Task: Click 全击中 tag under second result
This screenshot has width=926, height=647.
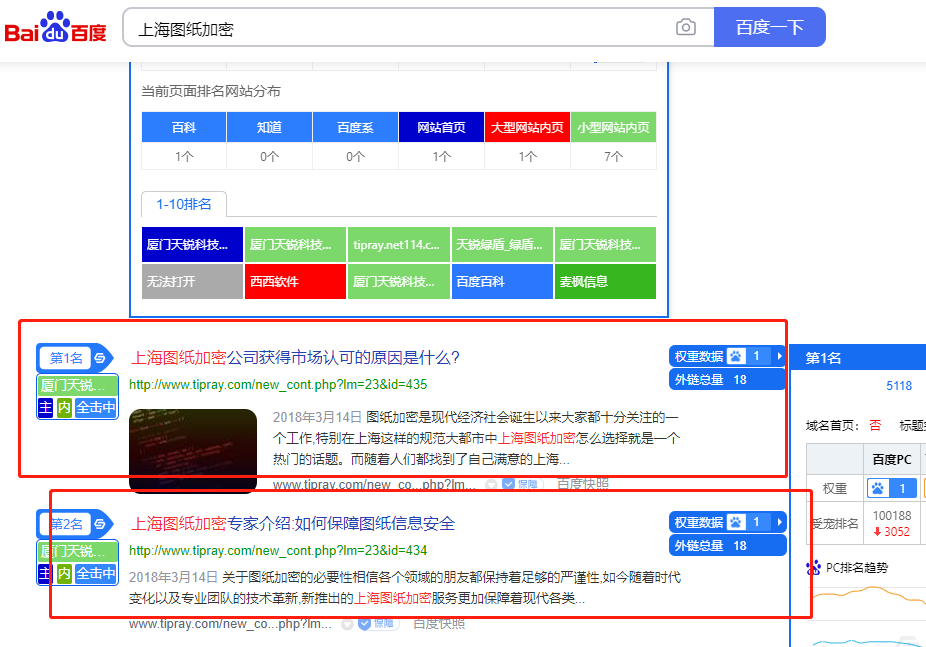Action: (x=96, y=573)
